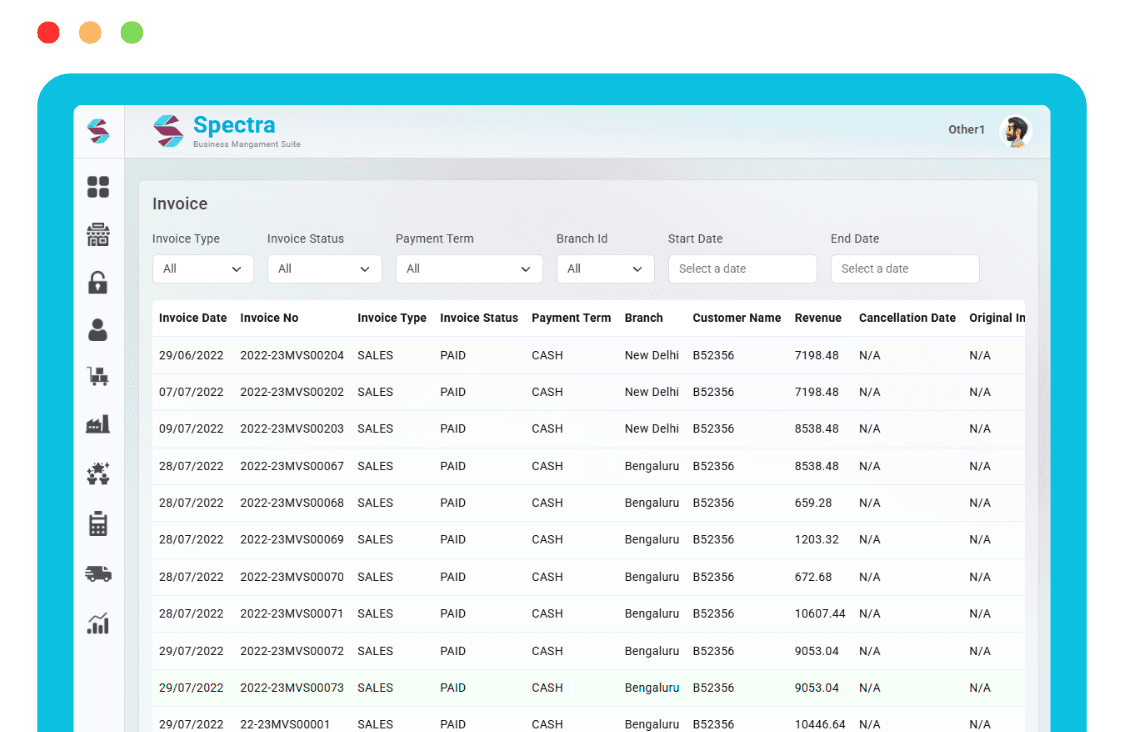Select invoice row 2022-23MVS00204
Screen dimensions: 1124x732
(291, 356)
